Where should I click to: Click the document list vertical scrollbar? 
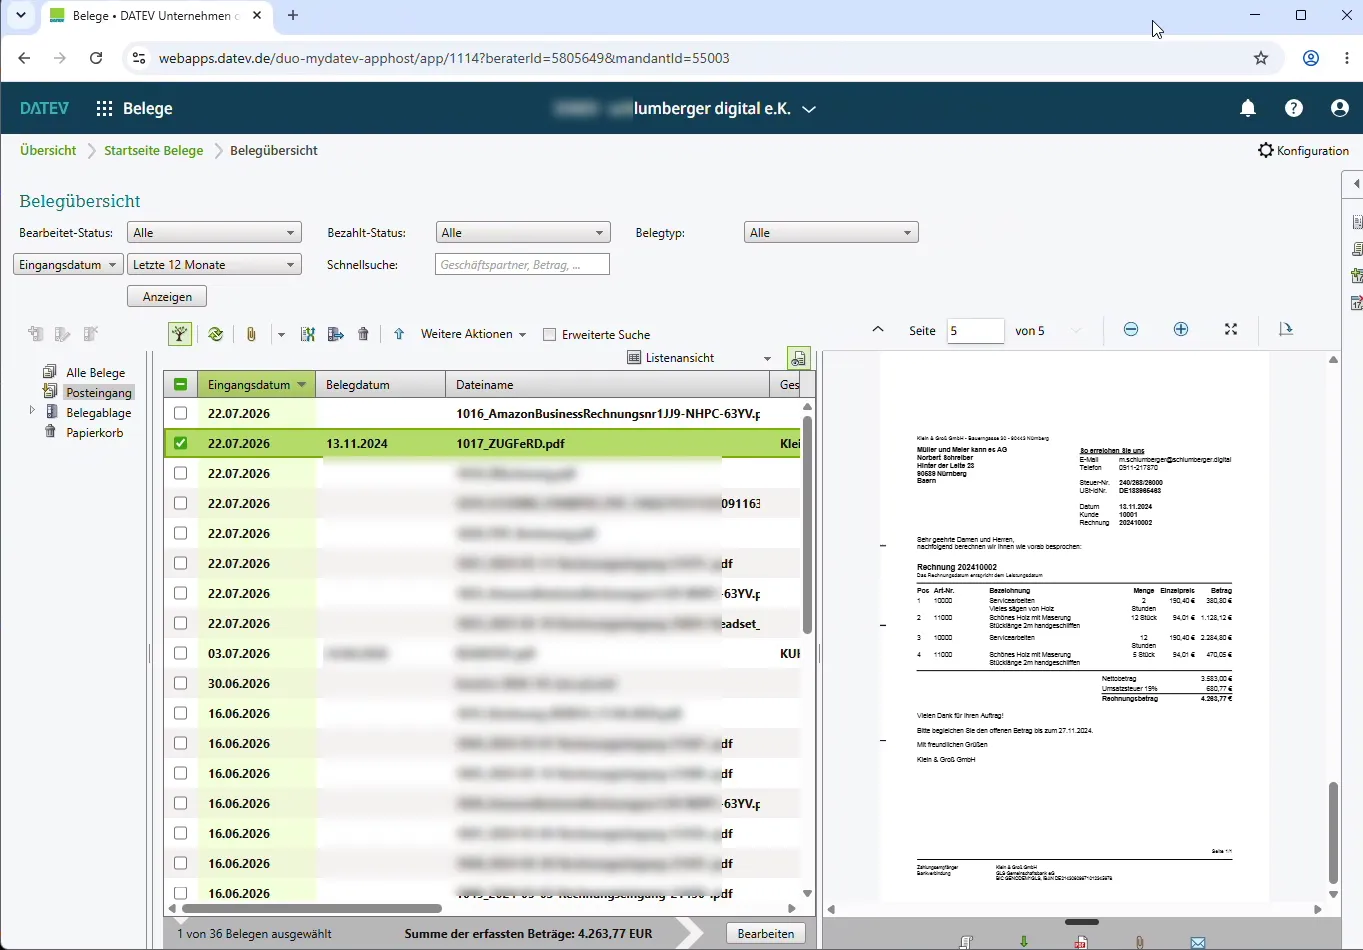click(x=807, y=526)
